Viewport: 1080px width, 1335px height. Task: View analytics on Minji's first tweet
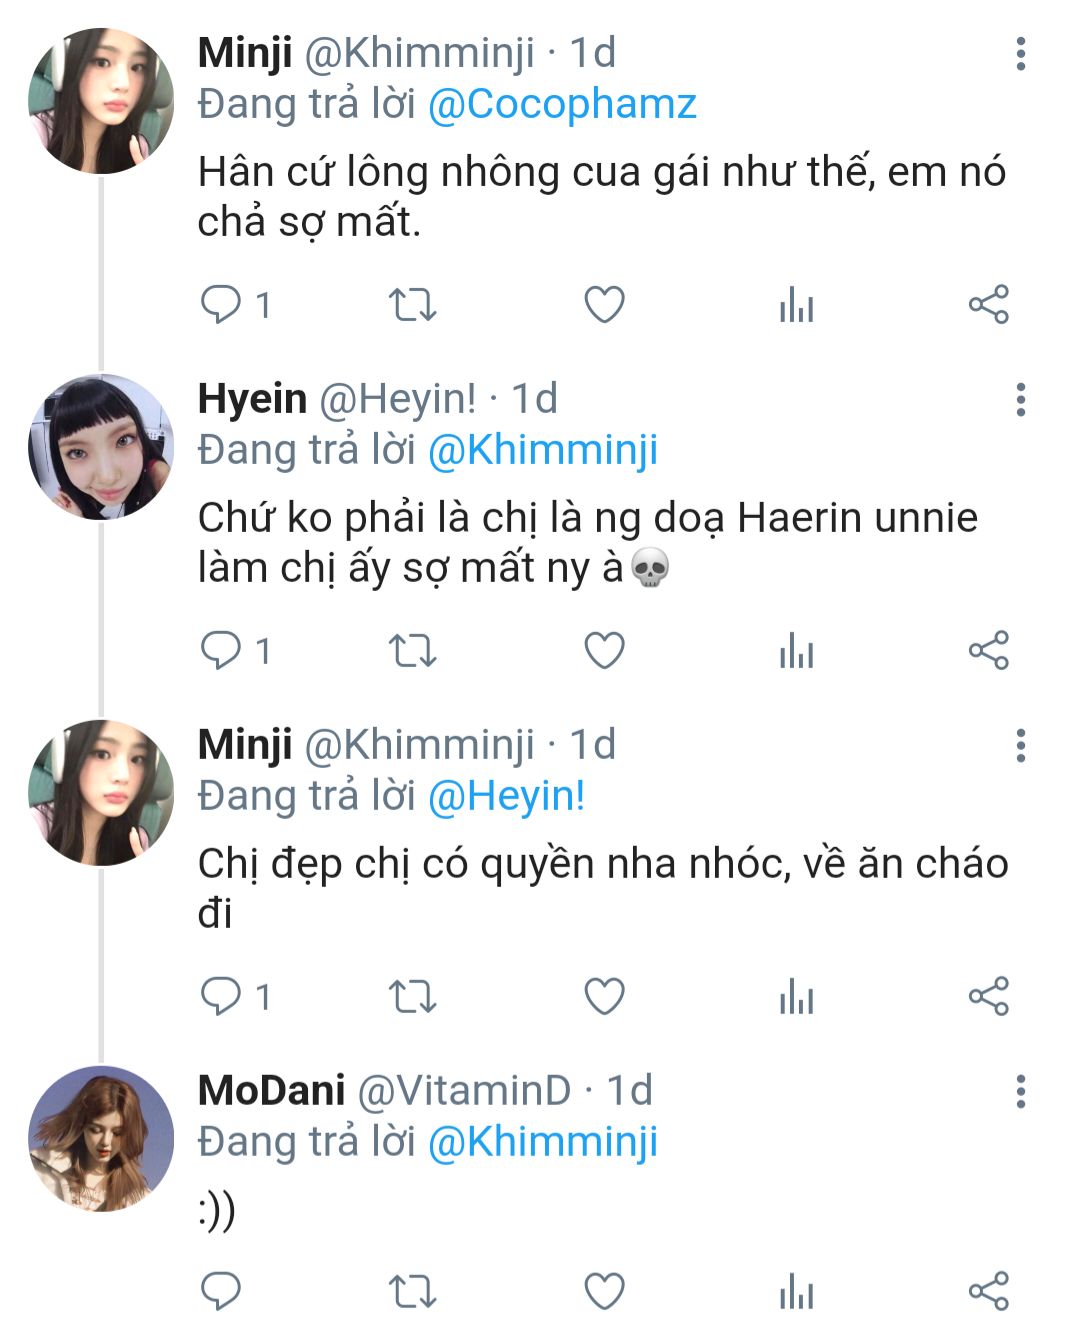click(796, 305)
